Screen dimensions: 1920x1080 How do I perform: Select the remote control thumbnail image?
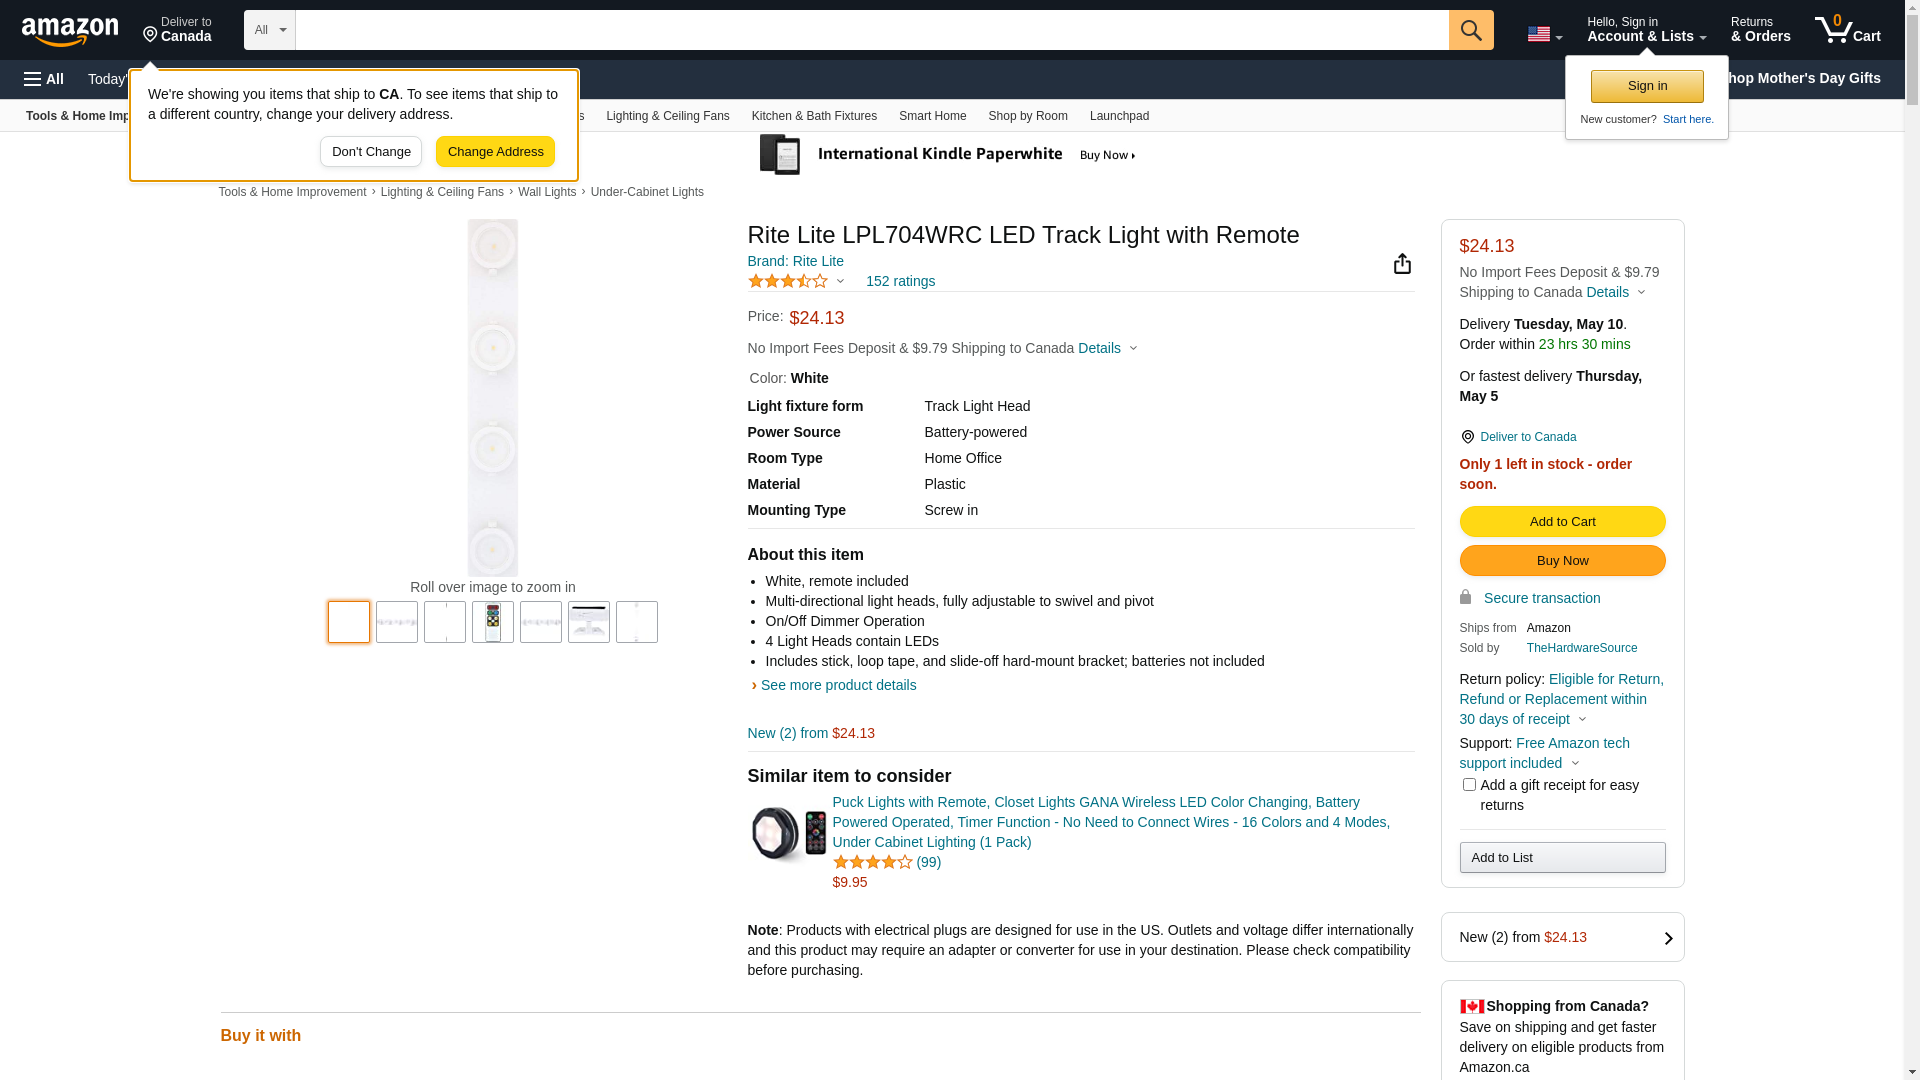[493, 622]
